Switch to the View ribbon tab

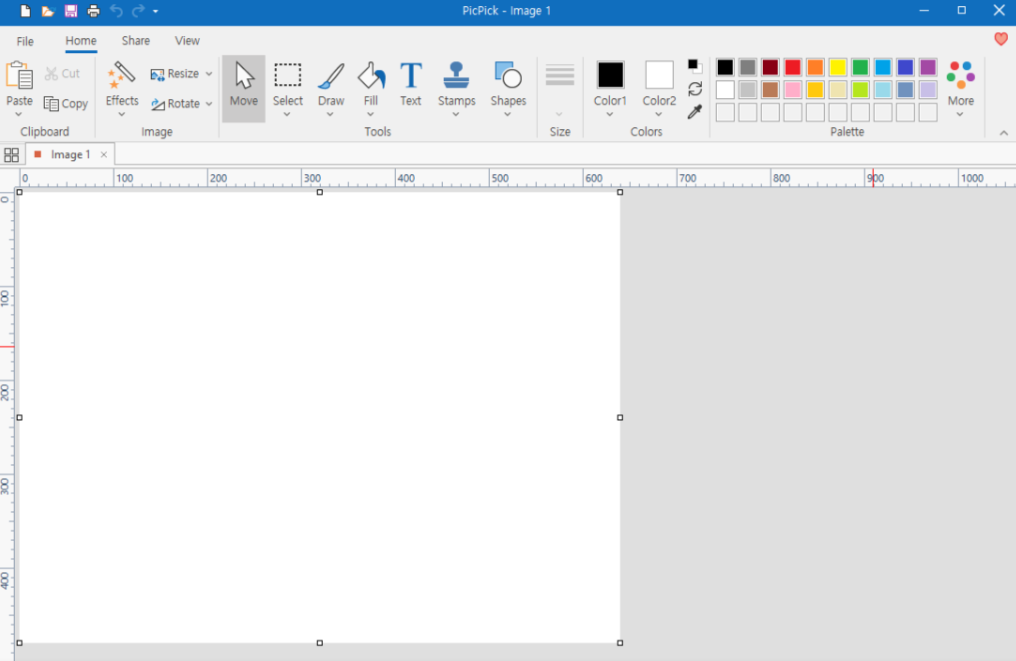pyautogui.click(x=187, y=41)
